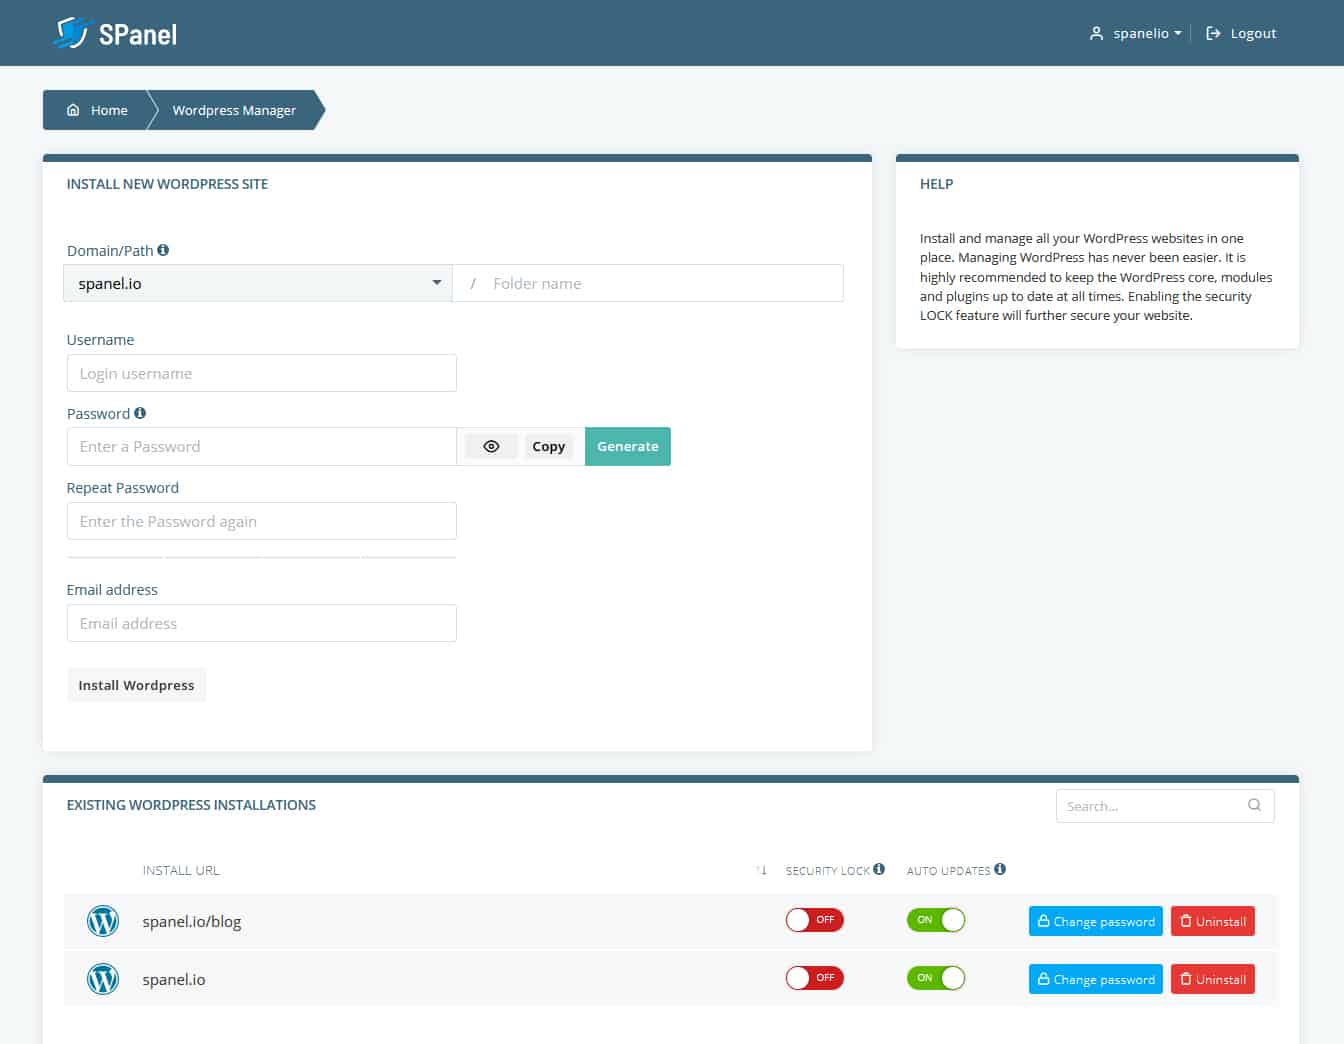The height and width of the screenshot is (1044, 1344).
Task: Click the search magnifier icon
Action: coord(1254,805)
